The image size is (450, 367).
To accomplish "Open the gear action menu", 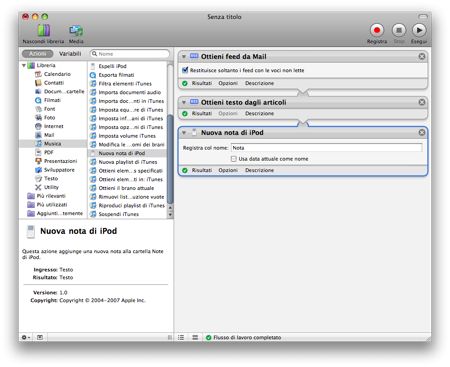I will click(26, 337).
